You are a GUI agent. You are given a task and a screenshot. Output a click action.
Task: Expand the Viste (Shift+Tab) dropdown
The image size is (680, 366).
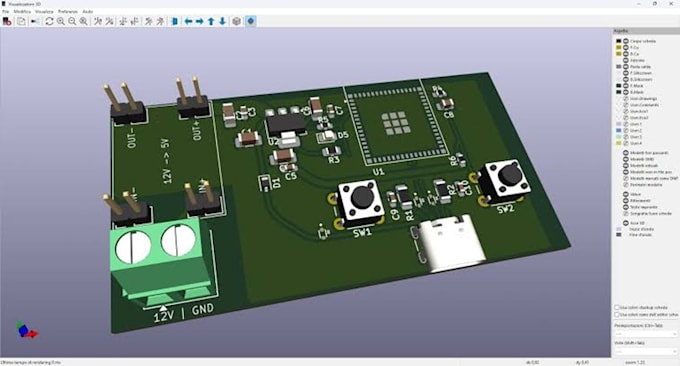646,351
